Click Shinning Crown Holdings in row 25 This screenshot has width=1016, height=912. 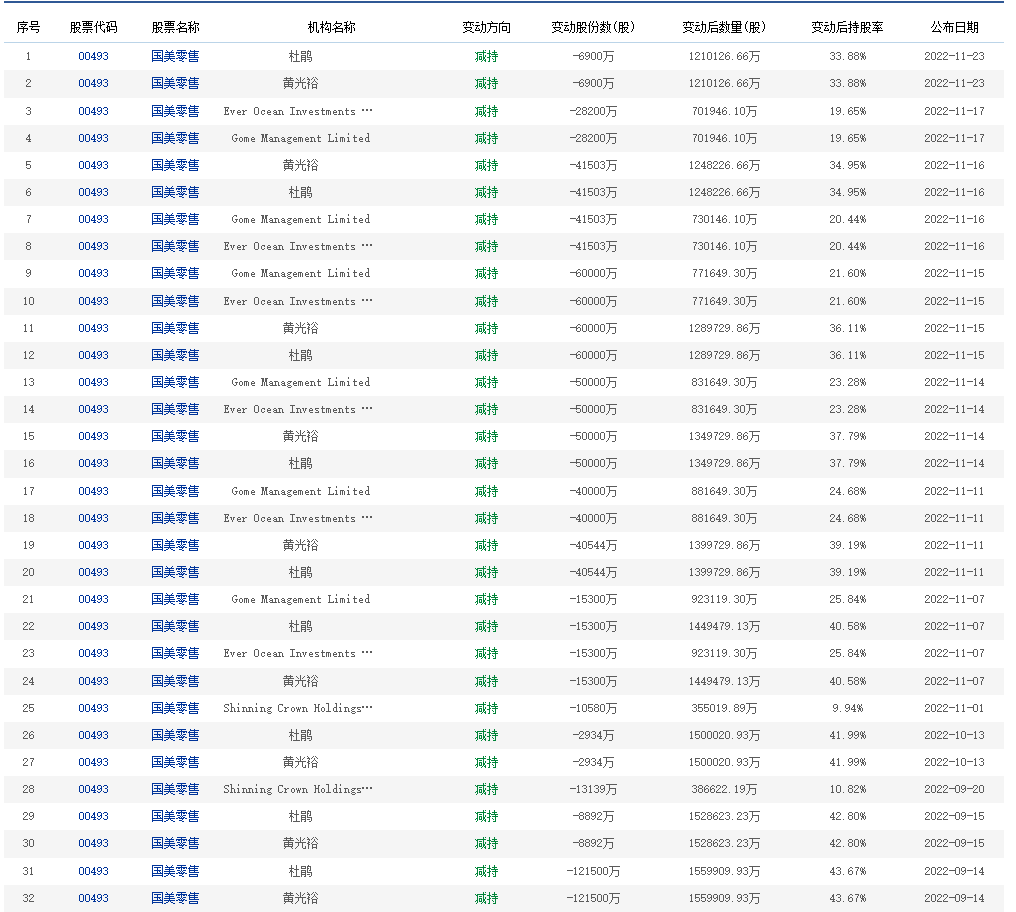click(298, 708)
